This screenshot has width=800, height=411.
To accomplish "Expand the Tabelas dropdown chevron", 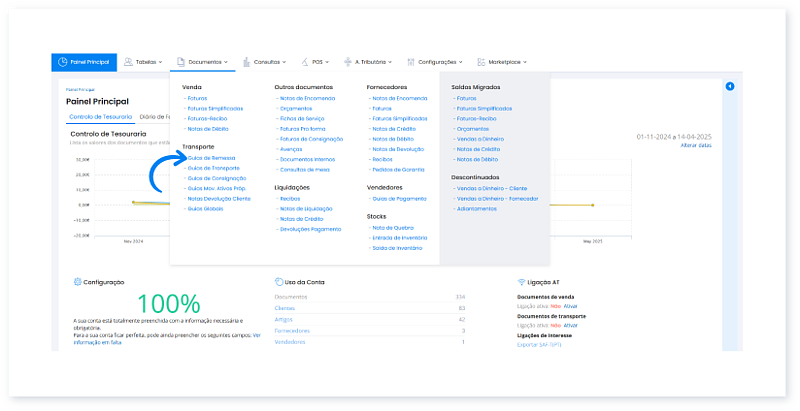I will [x=164, y=62].
